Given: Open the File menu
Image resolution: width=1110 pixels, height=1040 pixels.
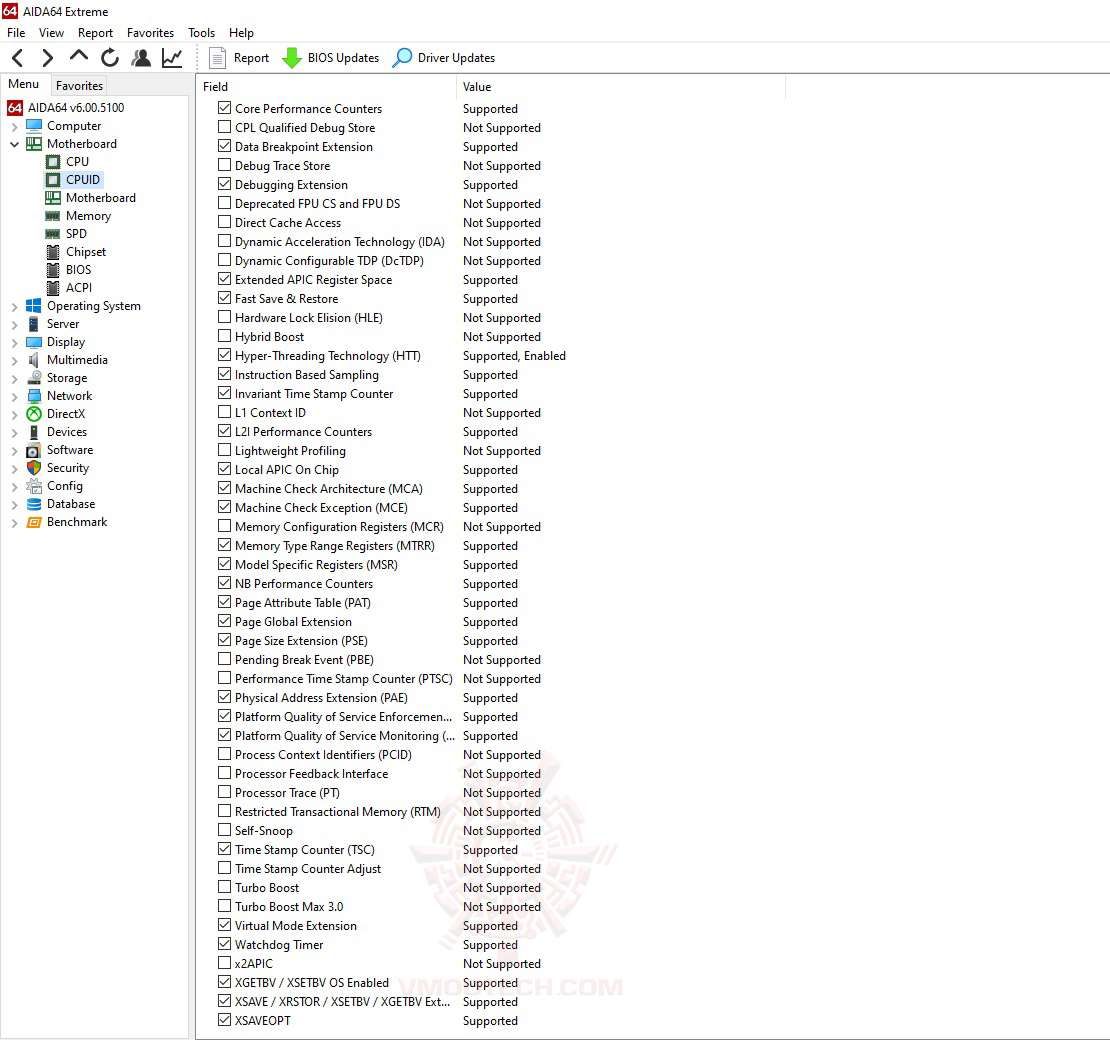Looking at the screenshot, I should (x=16, y=33).
